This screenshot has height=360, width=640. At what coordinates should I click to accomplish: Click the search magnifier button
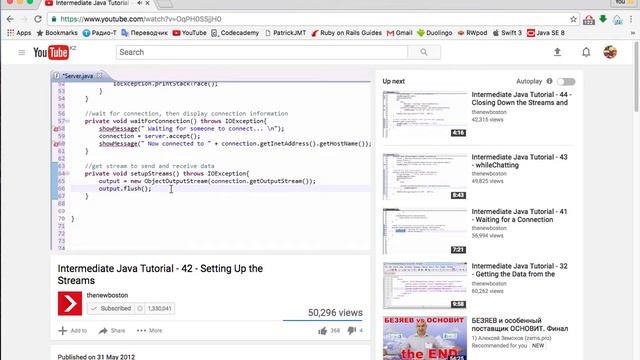pyautogui.click(x=424, y=52)
